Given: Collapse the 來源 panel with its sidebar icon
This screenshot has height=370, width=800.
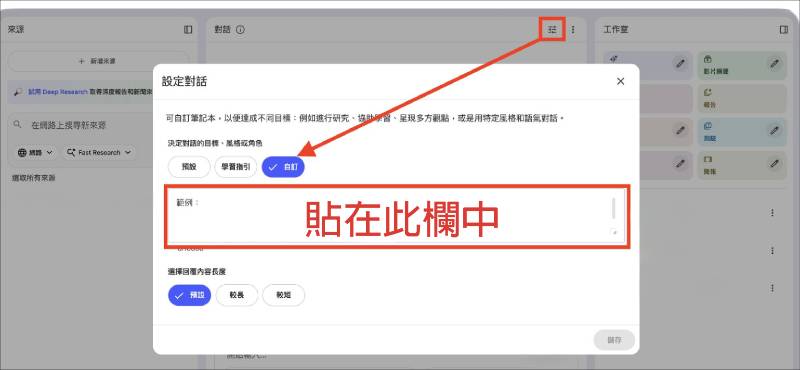Looking at the screenshot, I should [x=188, y=30].
